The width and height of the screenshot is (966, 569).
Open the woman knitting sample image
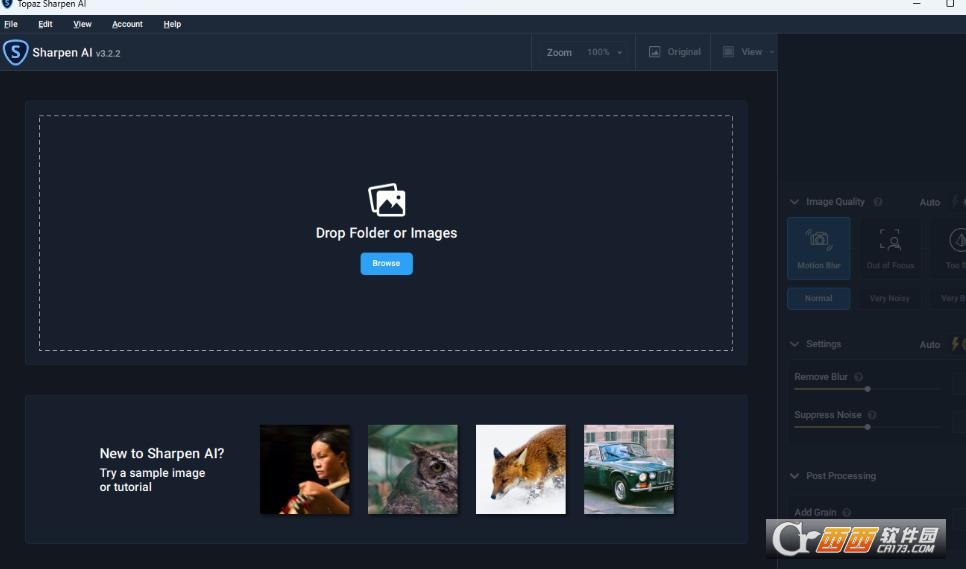click(x=305, y=469)
